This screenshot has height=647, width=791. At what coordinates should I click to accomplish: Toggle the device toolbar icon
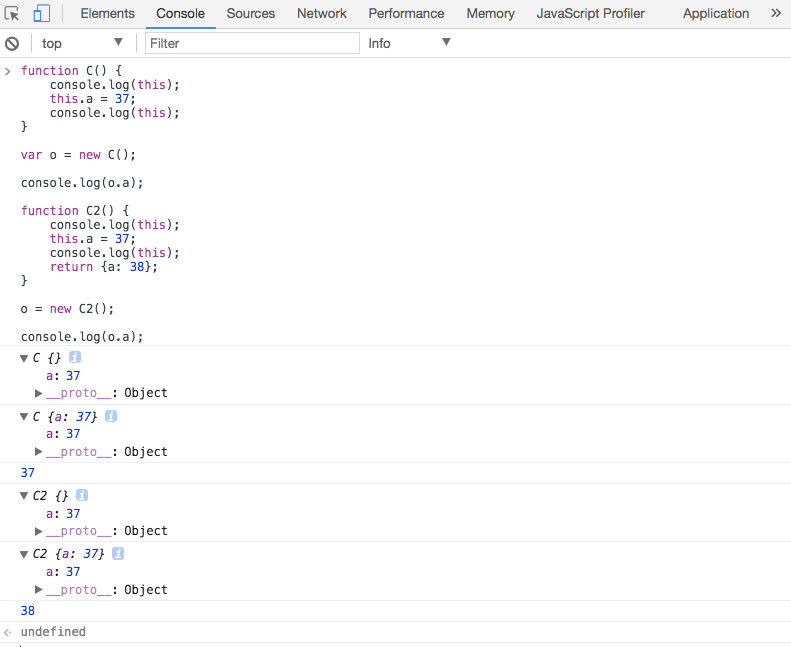tap(41, 14)
